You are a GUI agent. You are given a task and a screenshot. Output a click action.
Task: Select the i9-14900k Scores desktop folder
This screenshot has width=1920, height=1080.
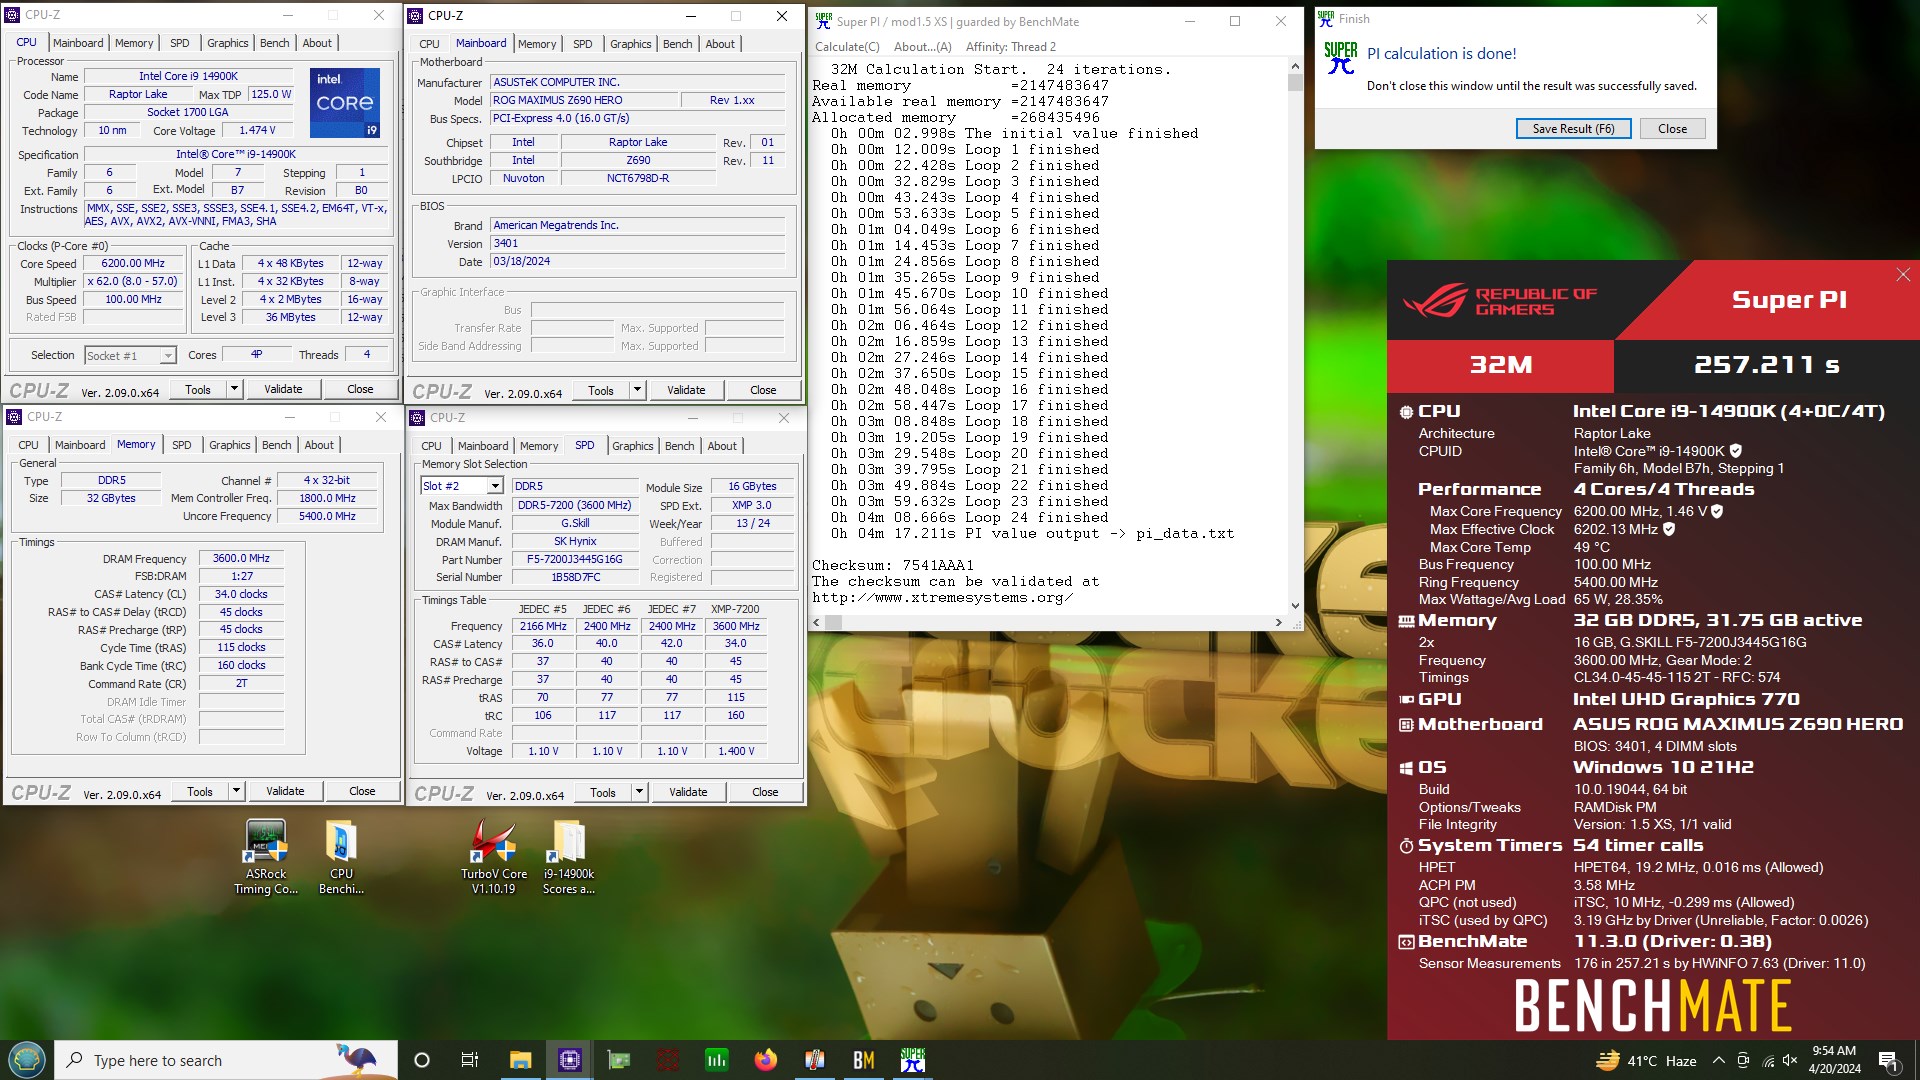pyautogui.click(x=569, y=858)
